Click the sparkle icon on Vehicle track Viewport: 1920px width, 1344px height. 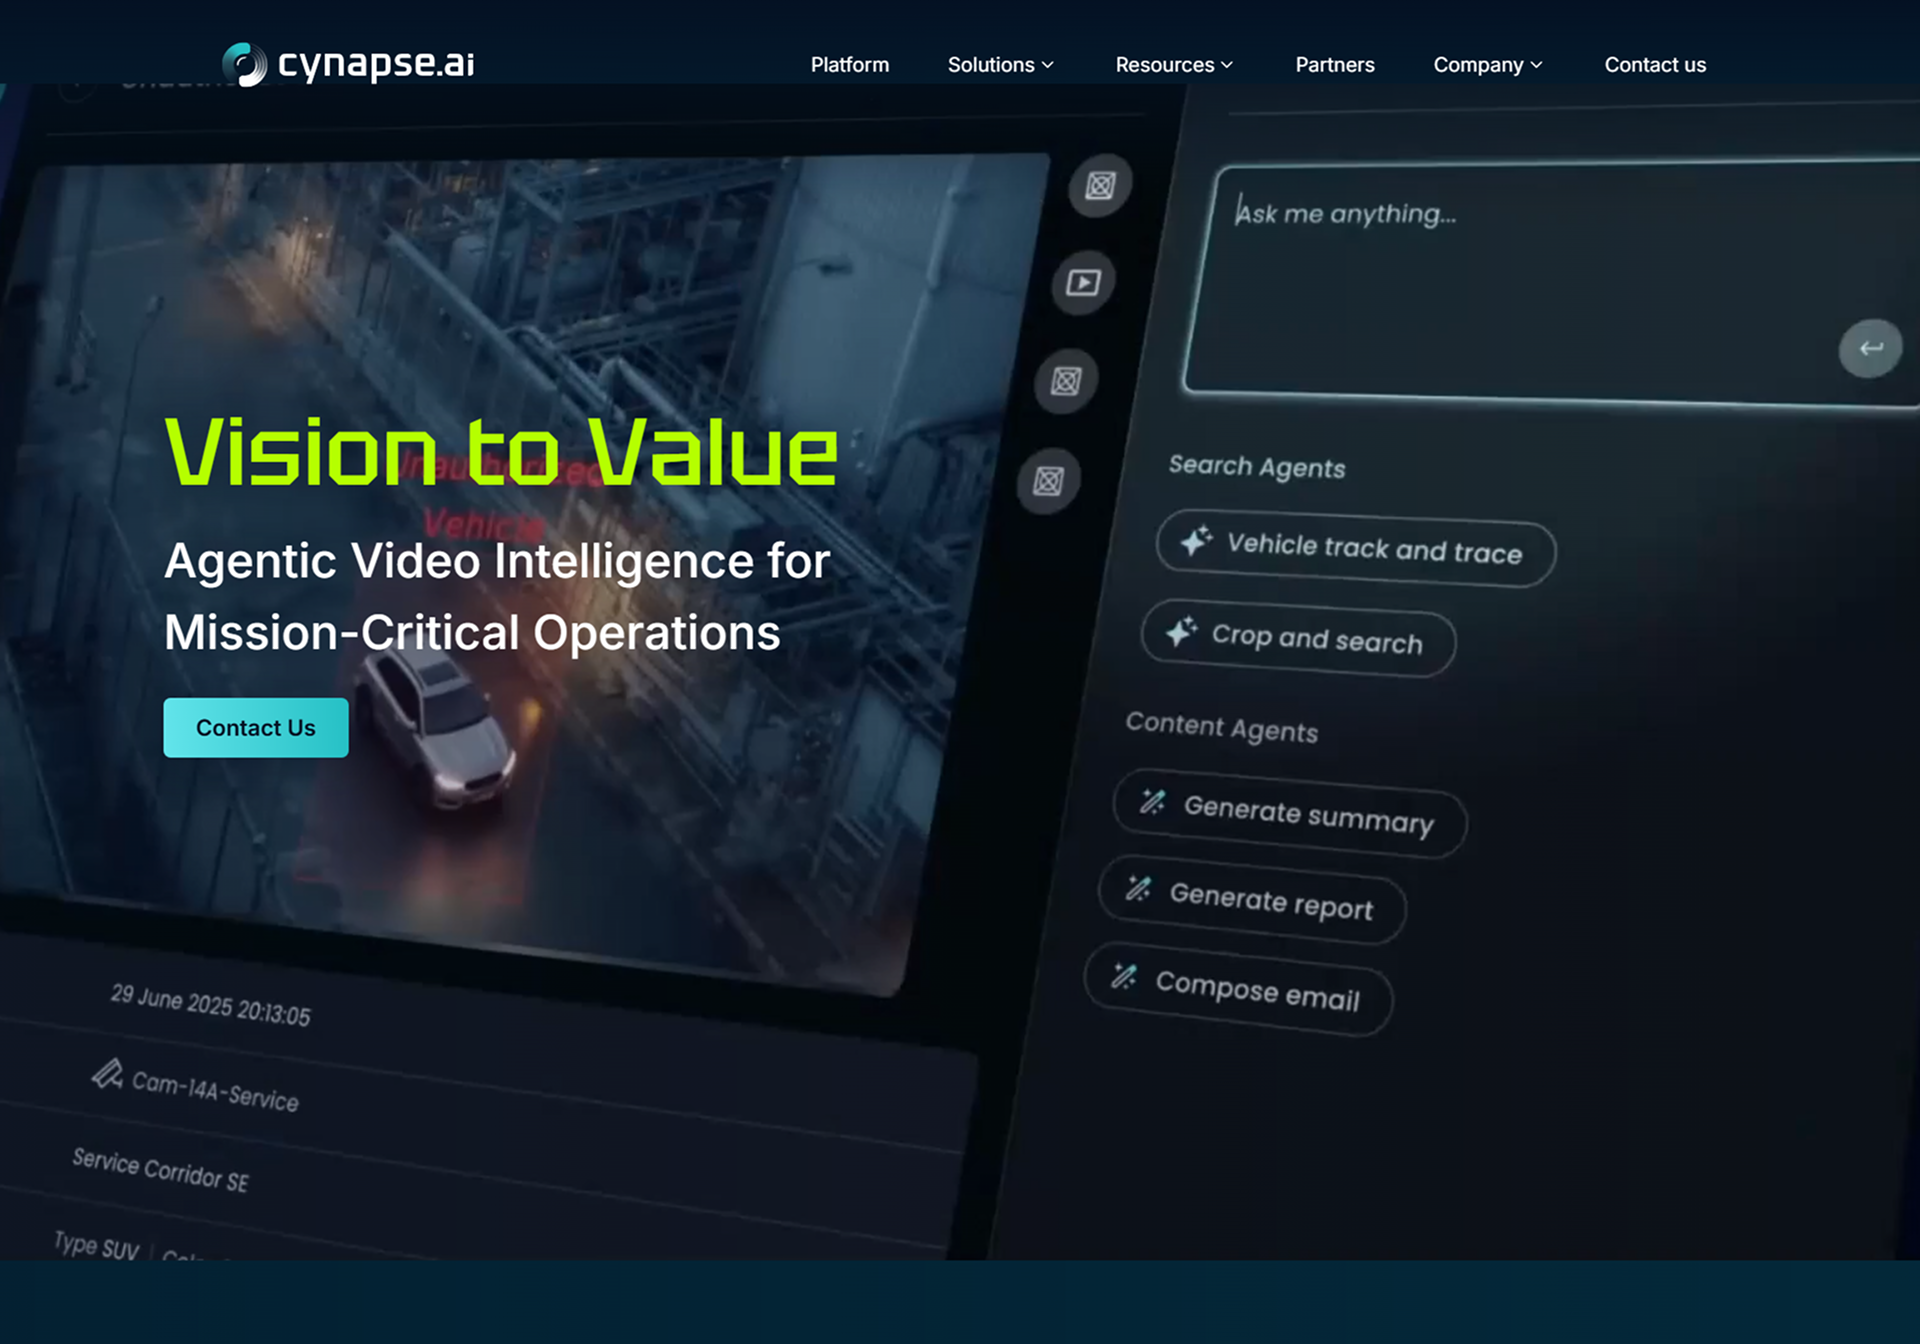(1196, 541)
